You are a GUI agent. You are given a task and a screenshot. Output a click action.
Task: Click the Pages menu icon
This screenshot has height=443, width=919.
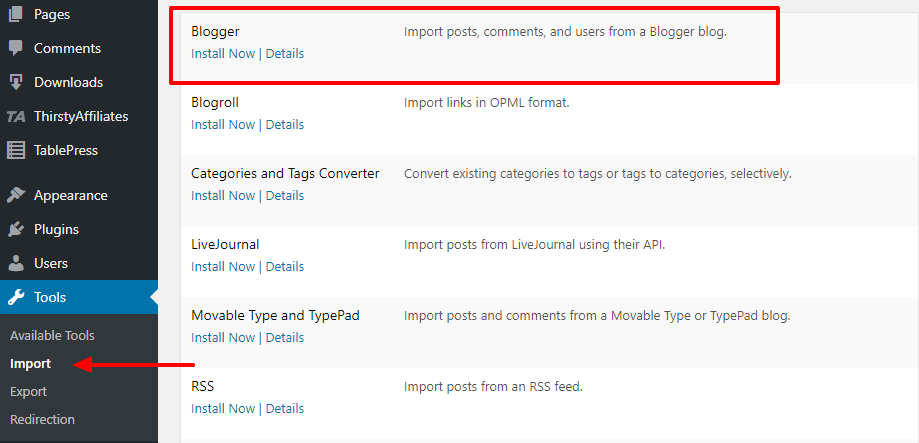(16, 14)
